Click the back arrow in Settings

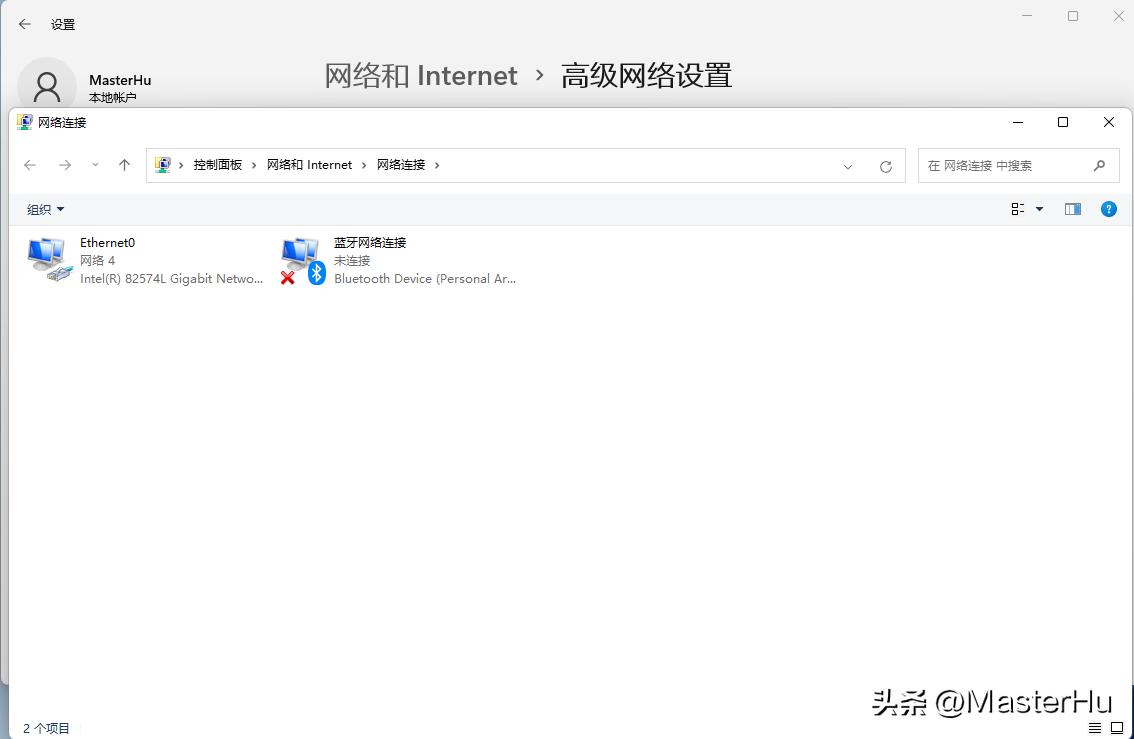[24, 24]
